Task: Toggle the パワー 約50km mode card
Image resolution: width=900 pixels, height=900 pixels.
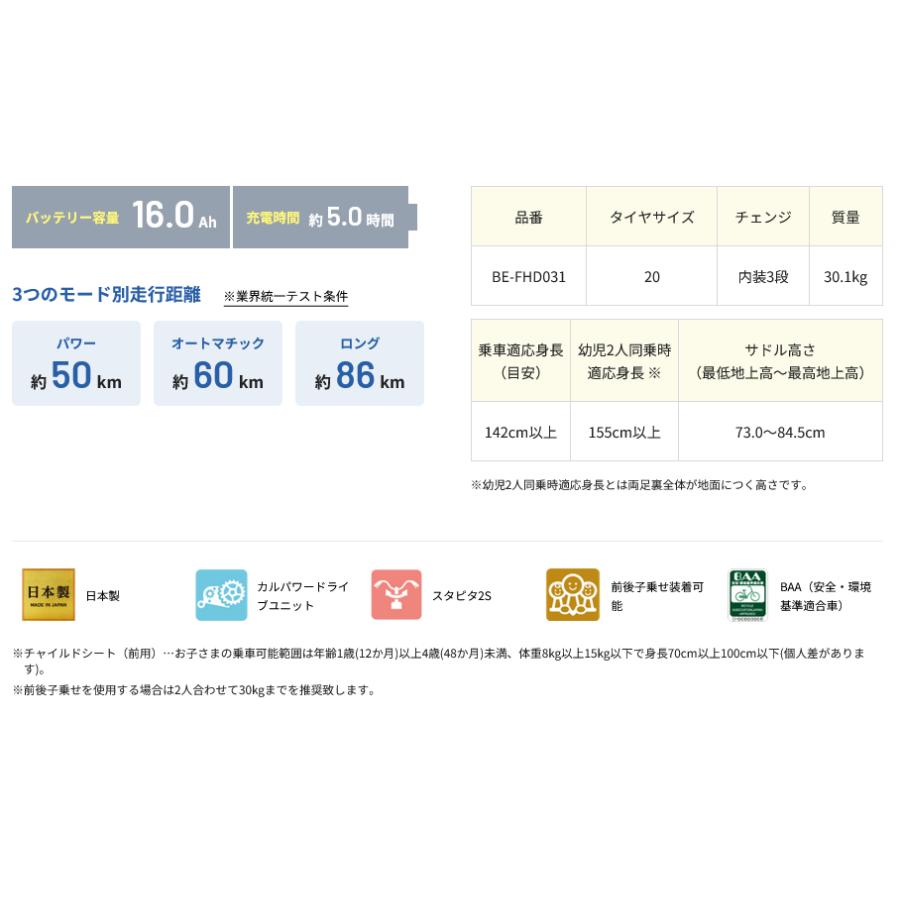Action: (76, 362)
